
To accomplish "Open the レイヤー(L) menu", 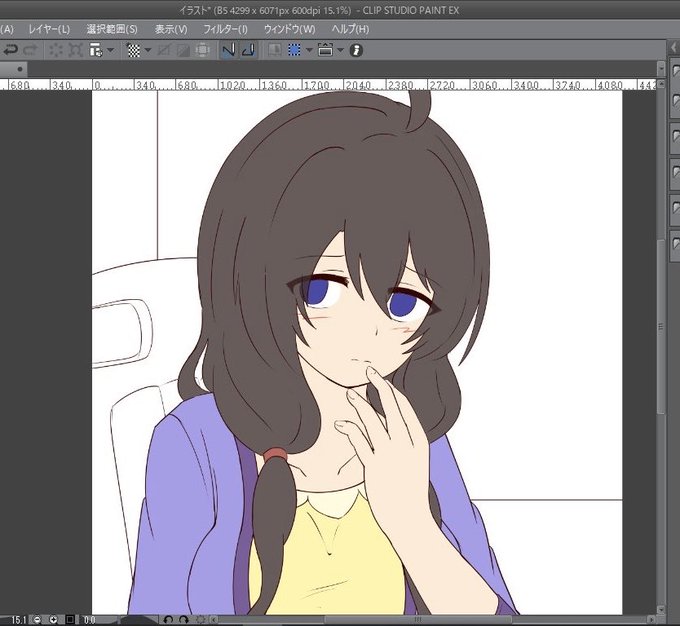I will [x=49, y=29].
